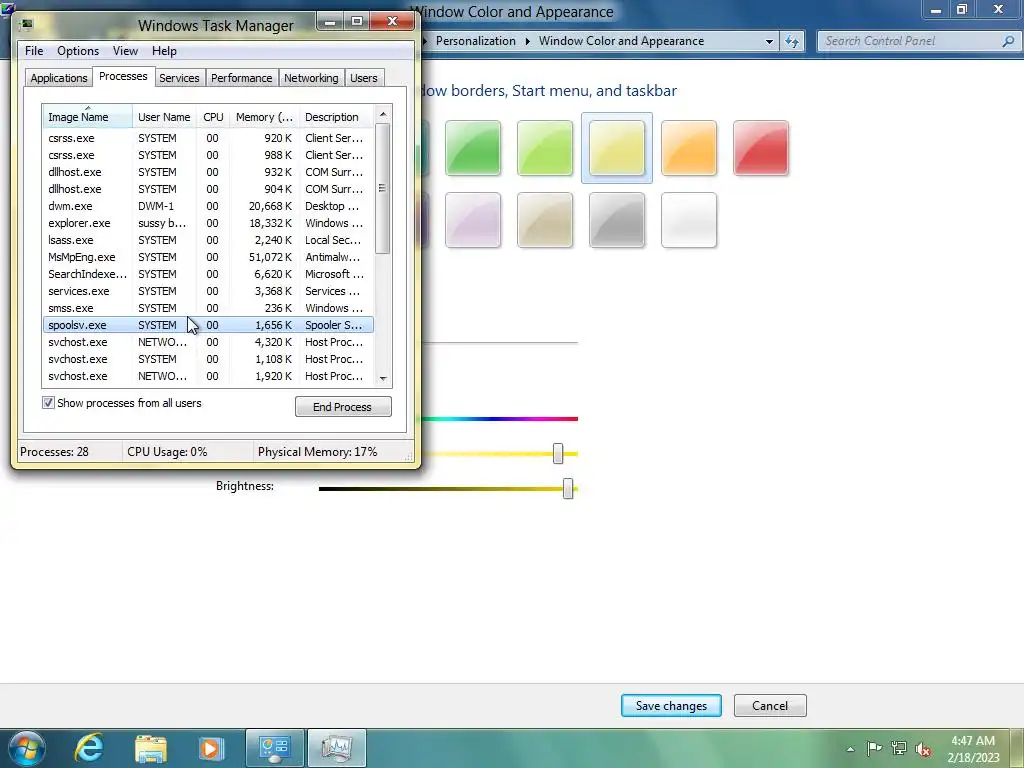Select the yellow color swatch
This screenshot has height=768, width=1024.
616,148
